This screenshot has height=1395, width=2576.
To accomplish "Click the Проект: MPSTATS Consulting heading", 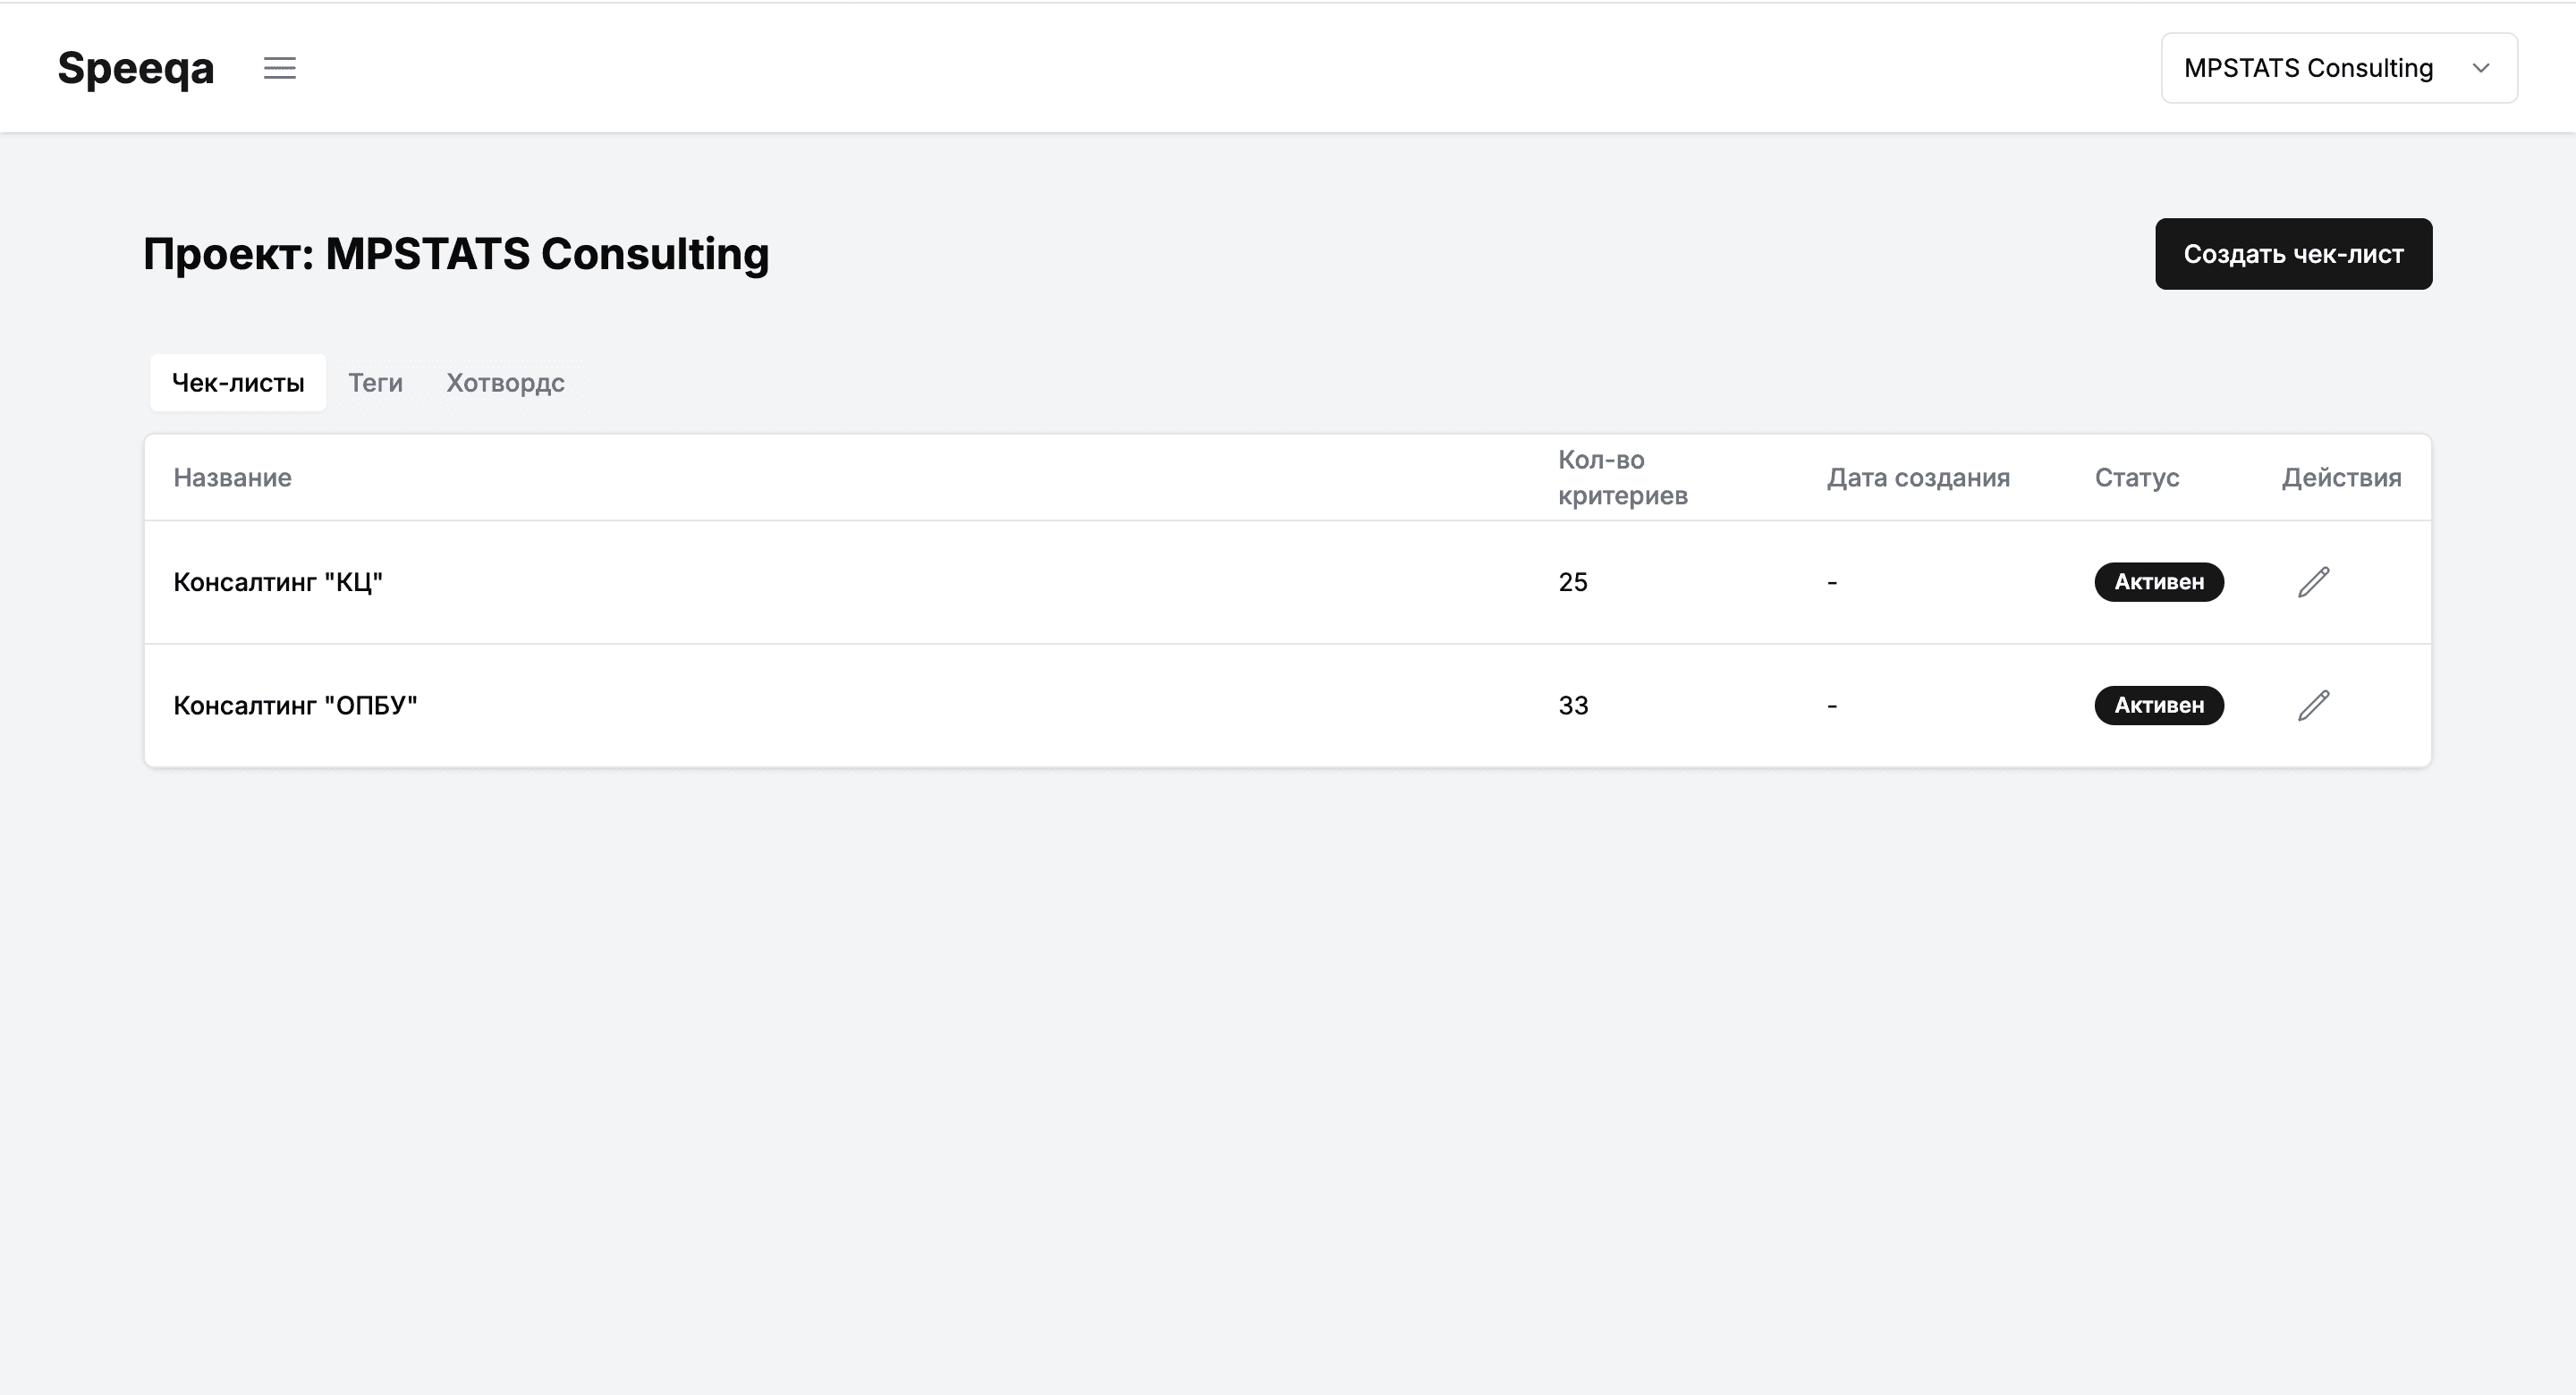I will tap(456, 254).
